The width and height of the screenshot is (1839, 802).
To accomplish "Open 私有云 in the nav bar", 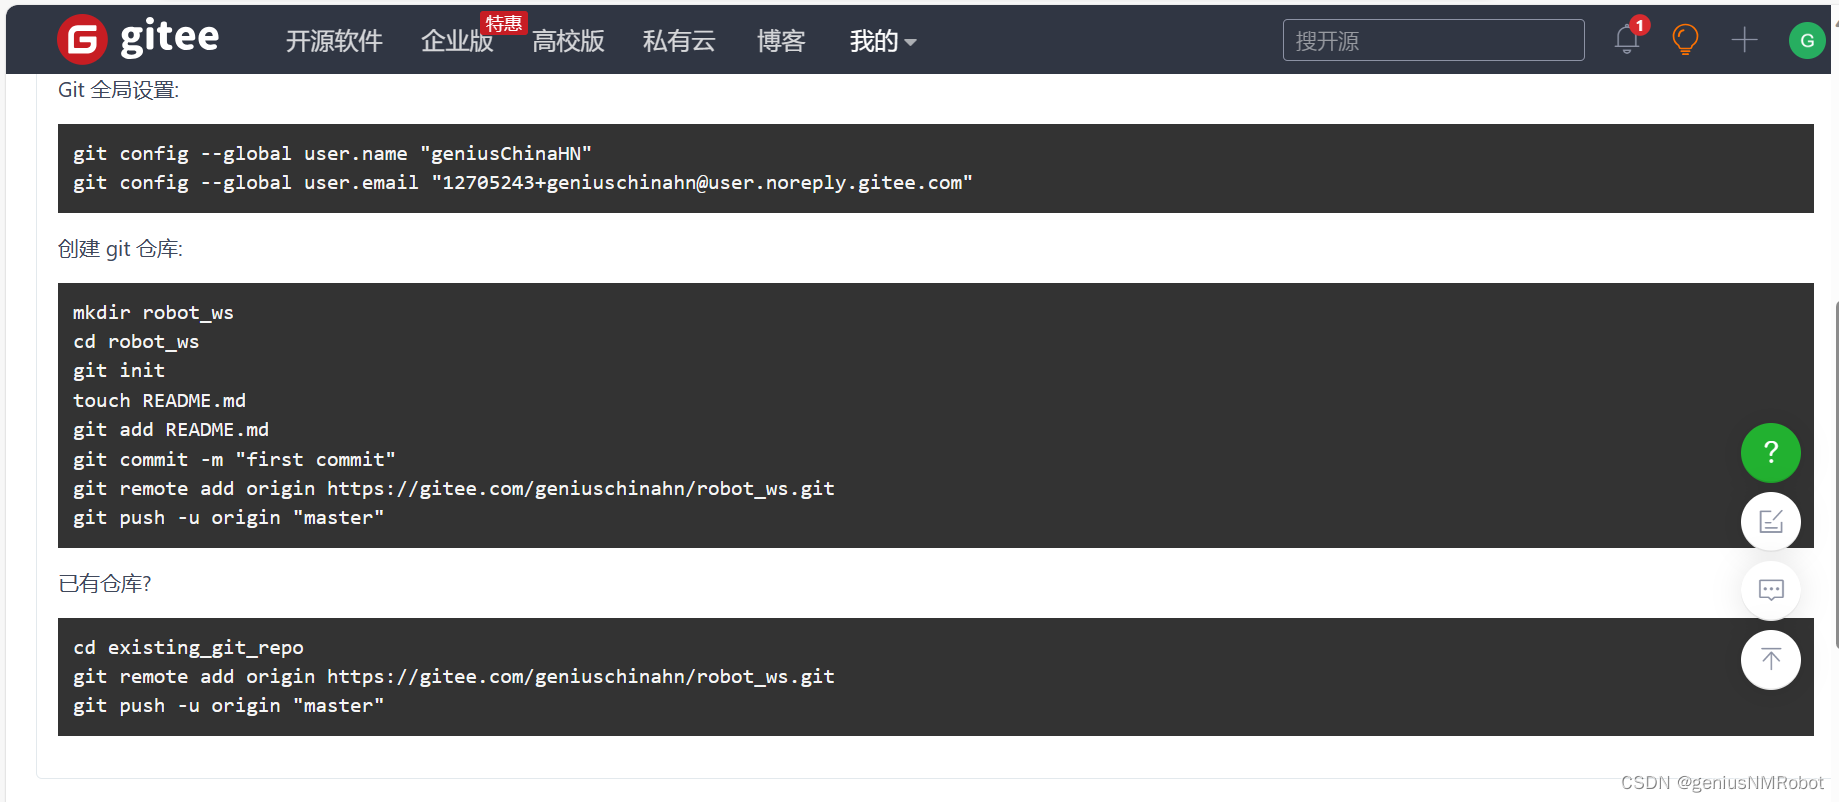I will [x=679, y=41].
